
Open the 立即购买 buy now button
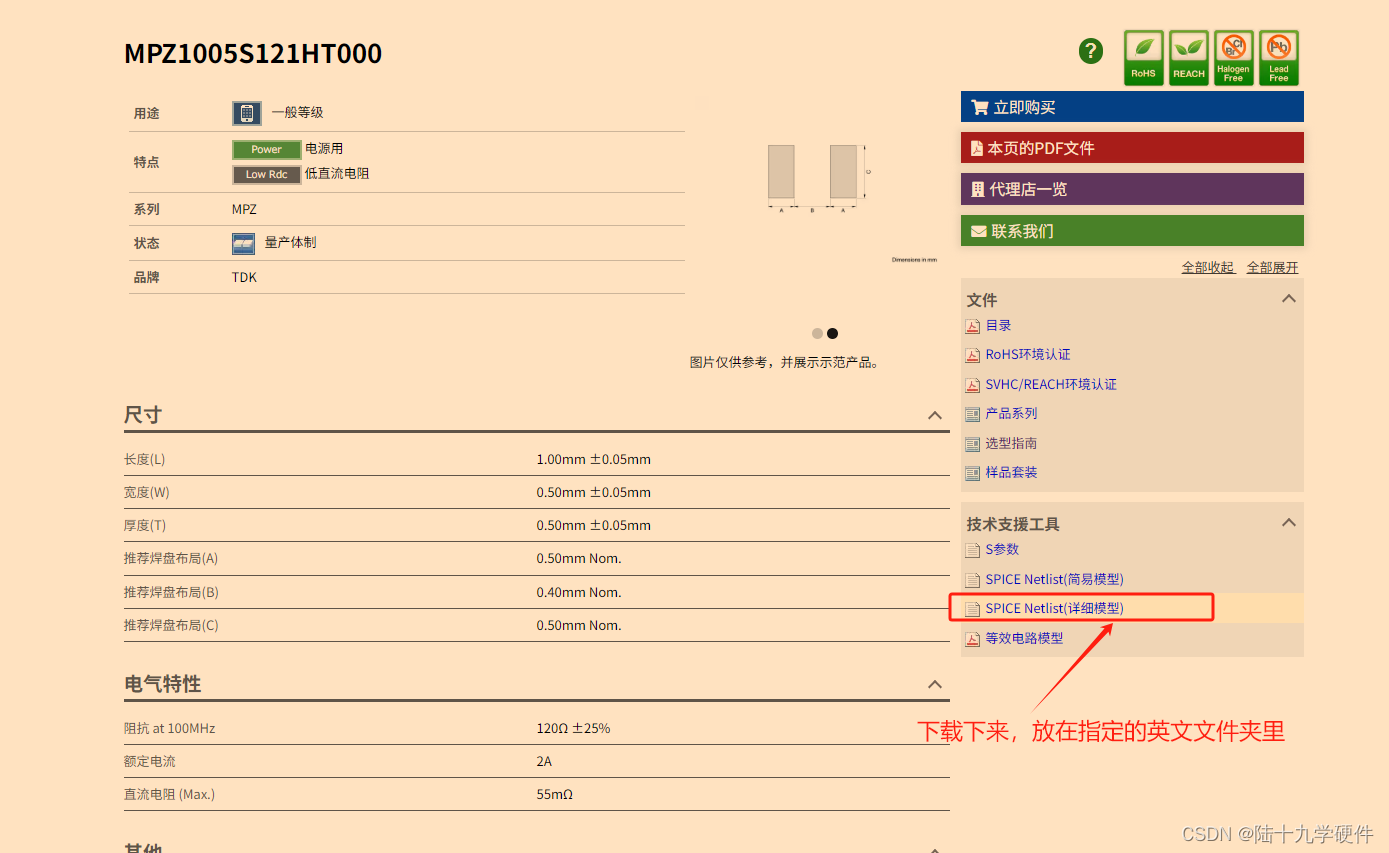(x=1132, y=107)
